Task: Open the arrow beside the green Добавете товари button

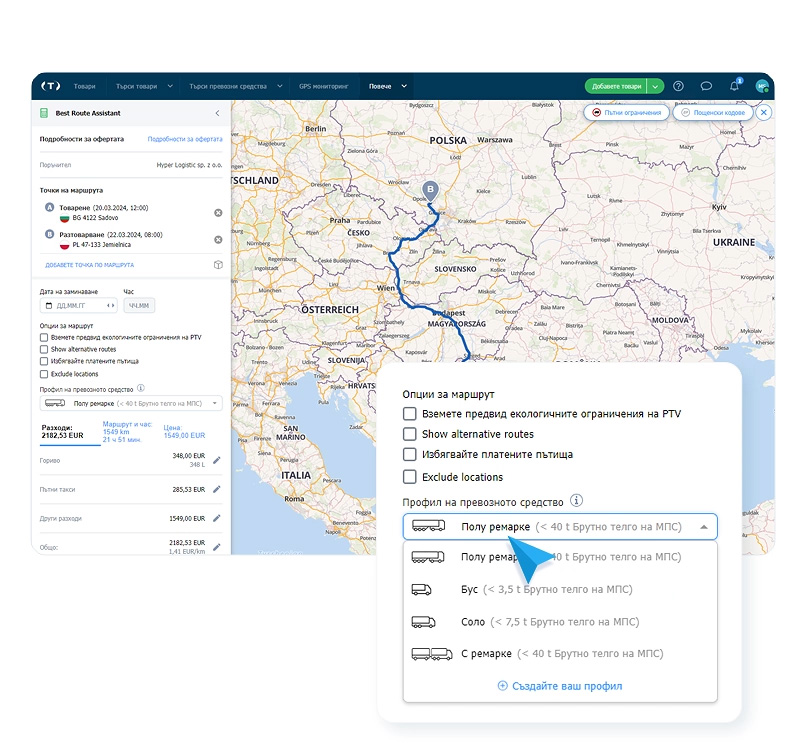Action: (x=655, y=86)
